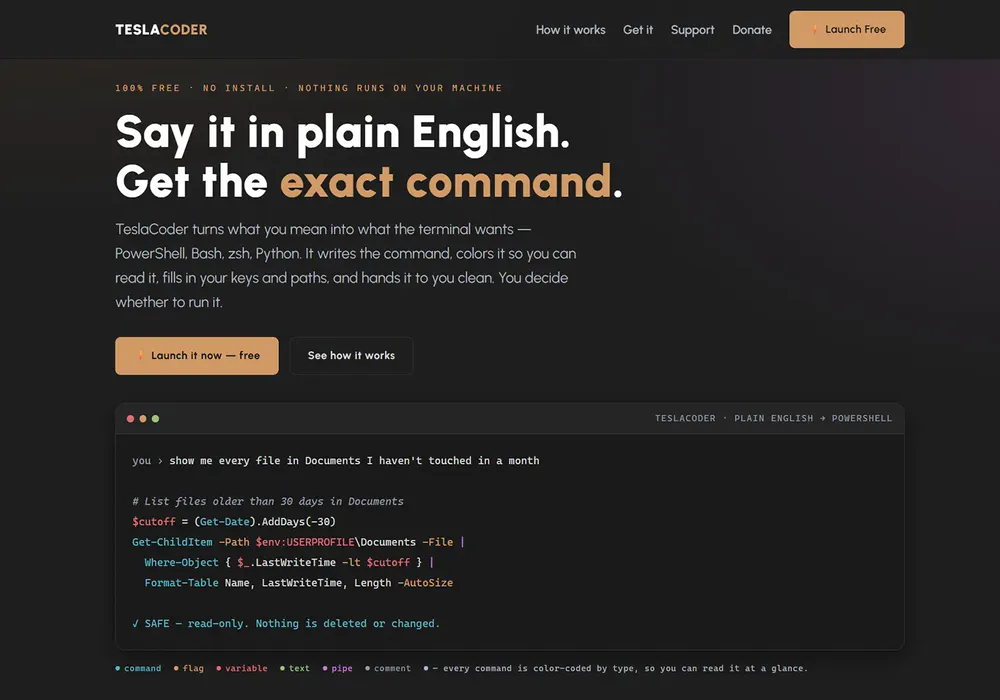Click the 'comment' legend label

click(392, 668)
